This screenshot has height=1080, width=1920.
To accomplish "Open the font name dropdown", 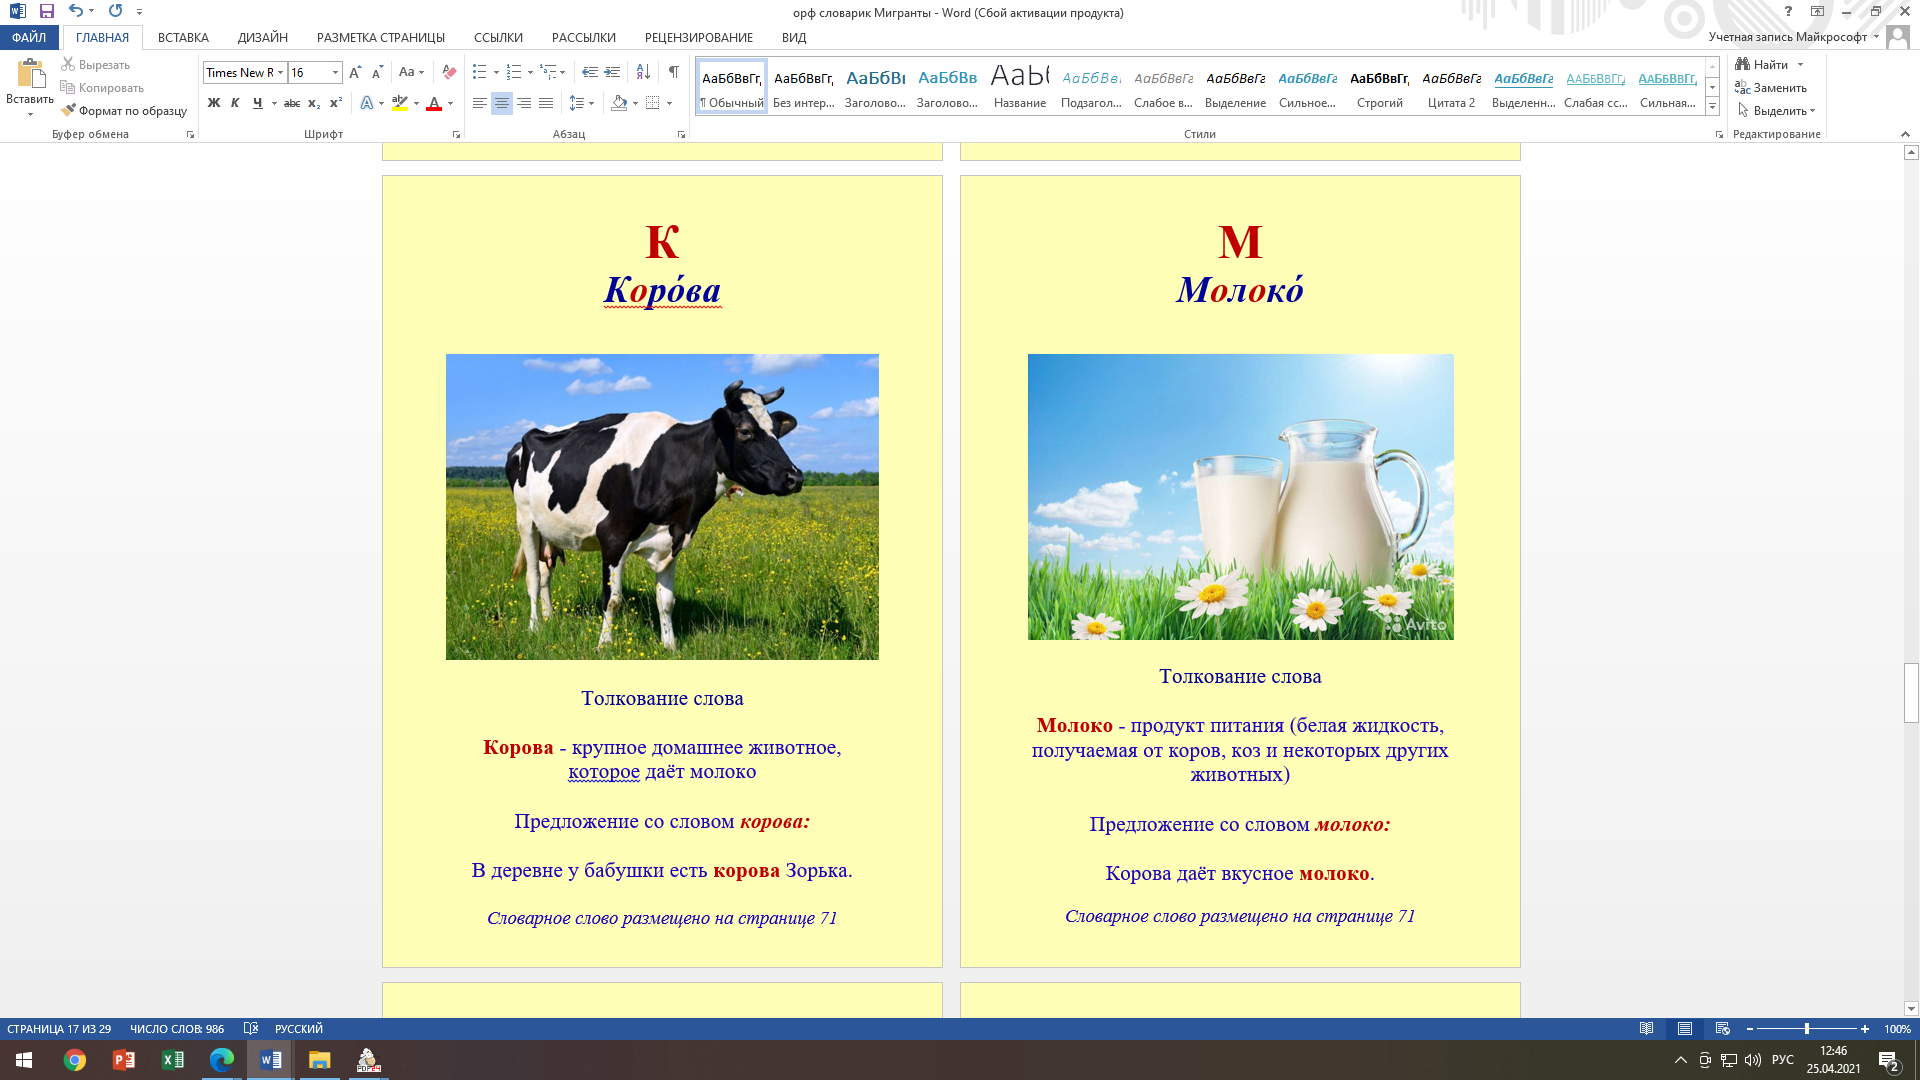I will (x=281, y=72).
